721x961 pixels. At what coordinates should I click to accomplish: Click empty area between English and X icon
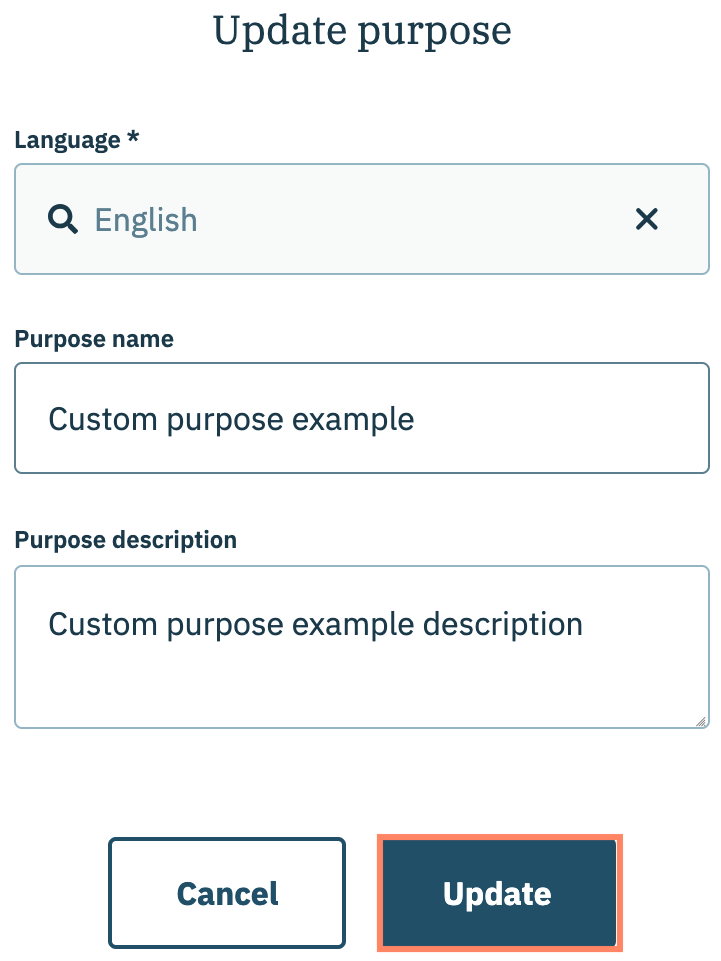(x=420, y=220)
